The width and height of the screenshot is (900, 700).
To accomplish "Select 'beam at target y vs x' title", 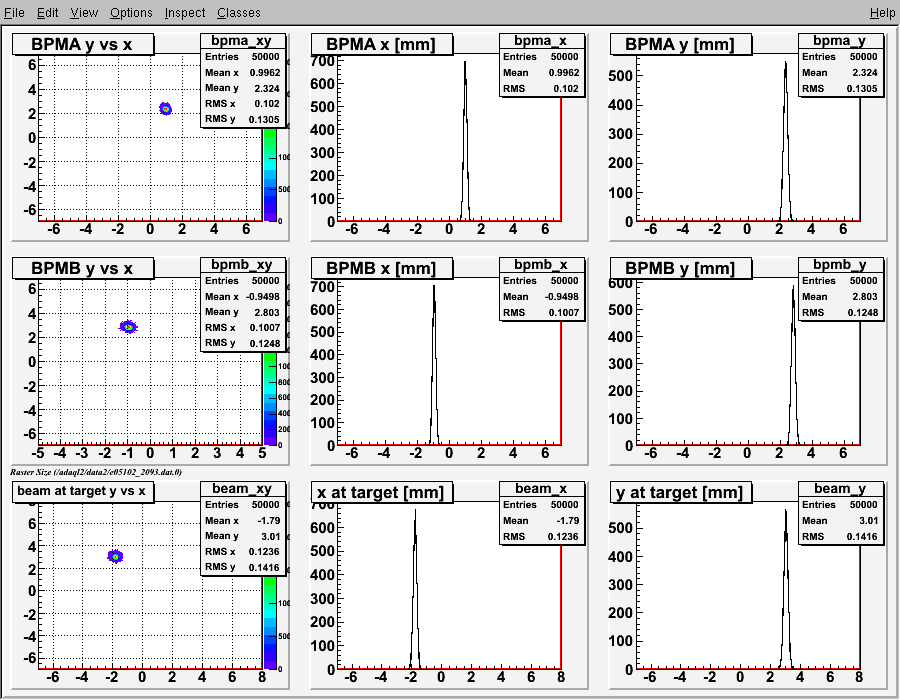I will click(83, 492).
